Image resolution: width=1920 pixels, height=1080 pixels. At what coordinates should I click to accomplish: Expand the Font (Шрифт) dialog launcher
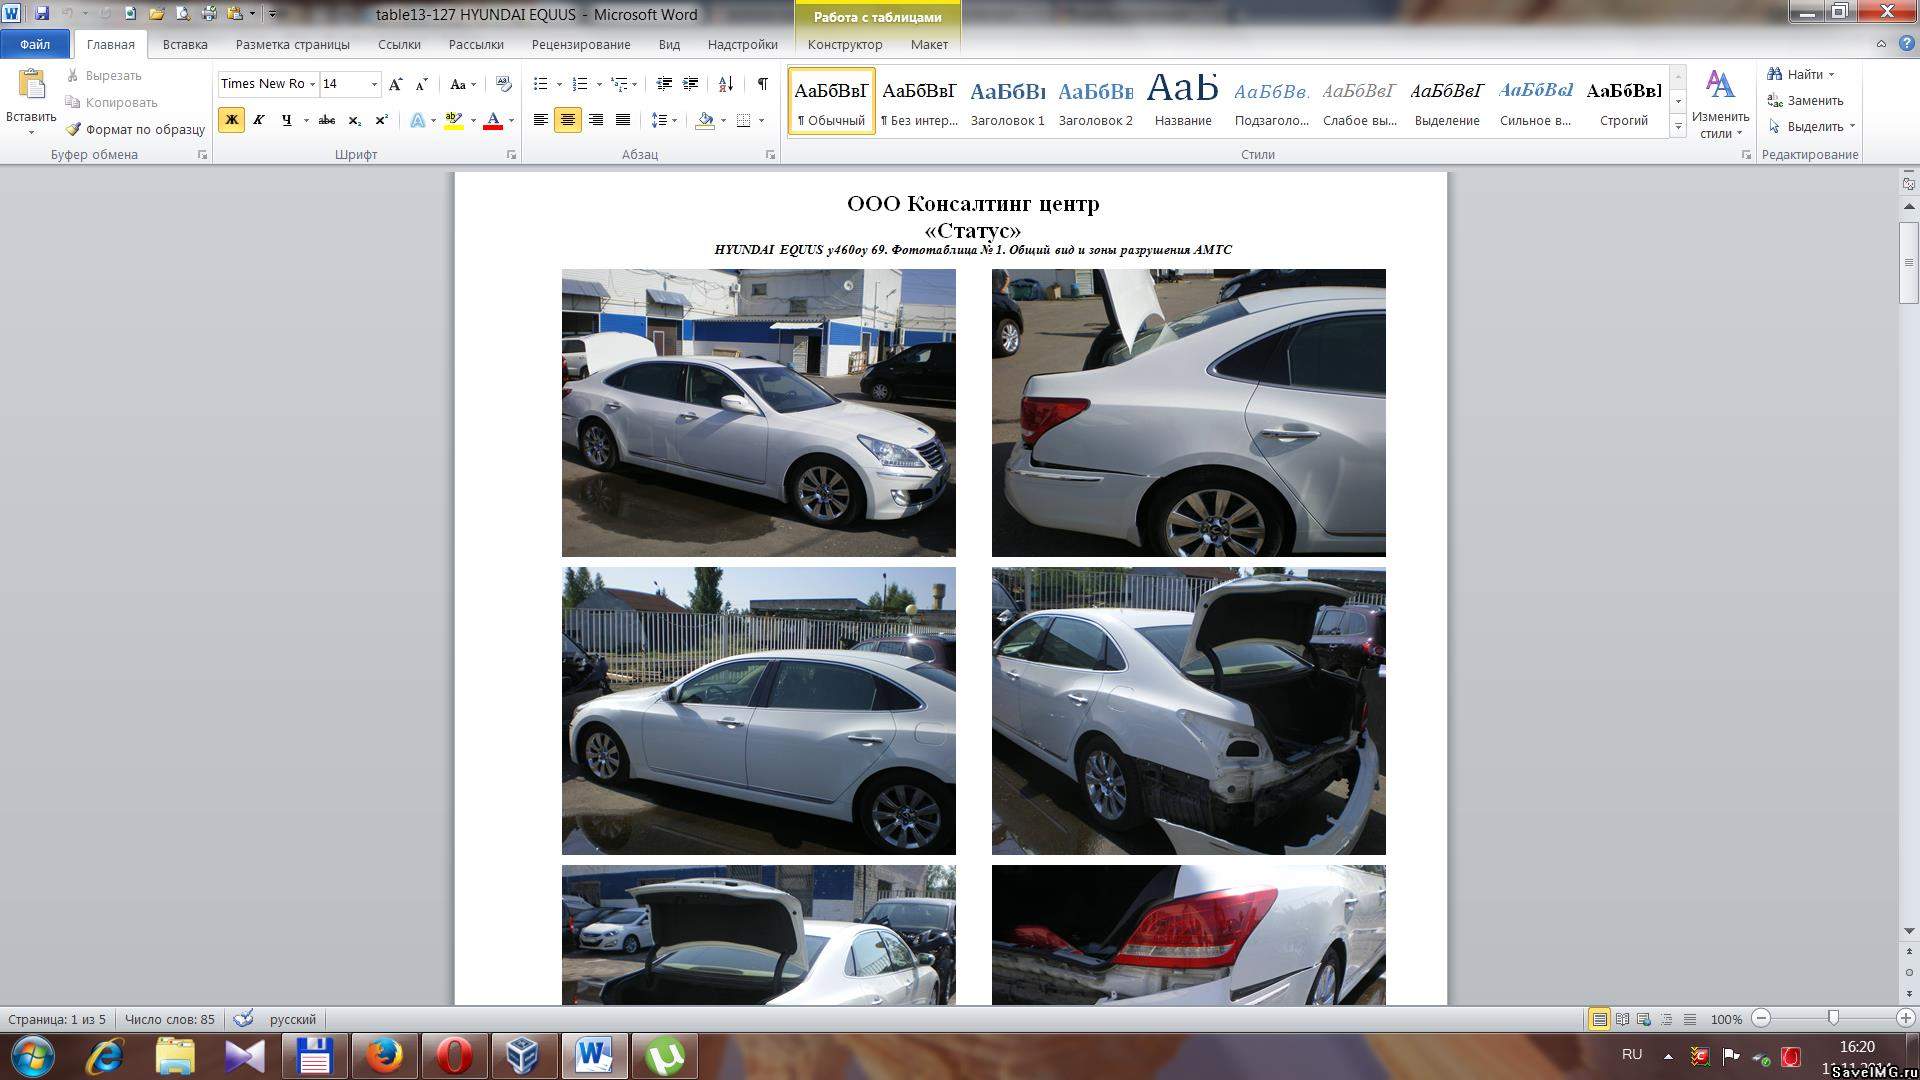pos(511,155)
